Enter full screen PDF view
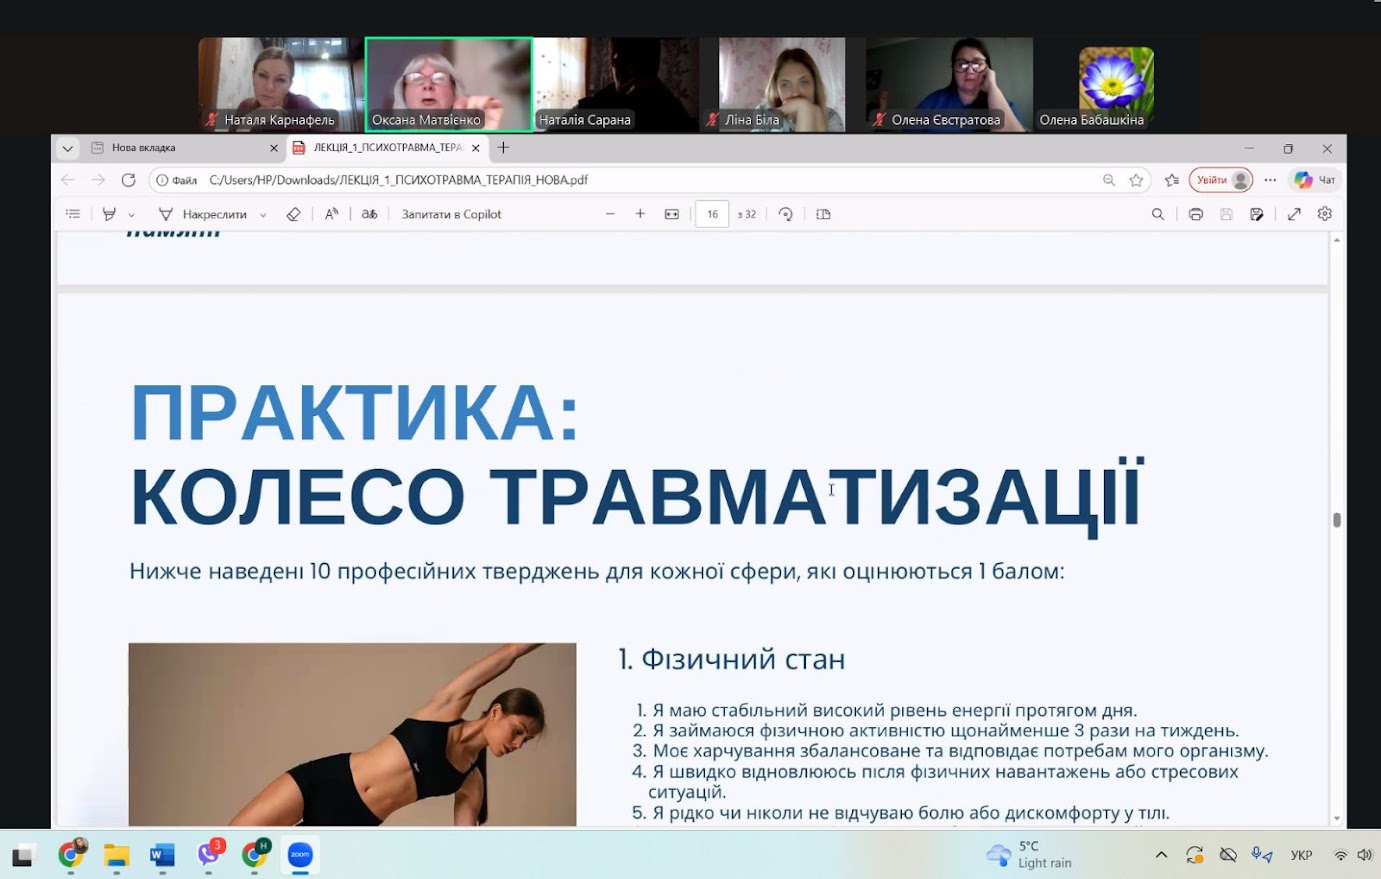The width and height of the screenshot is (1381, 879). (1294, 214)
